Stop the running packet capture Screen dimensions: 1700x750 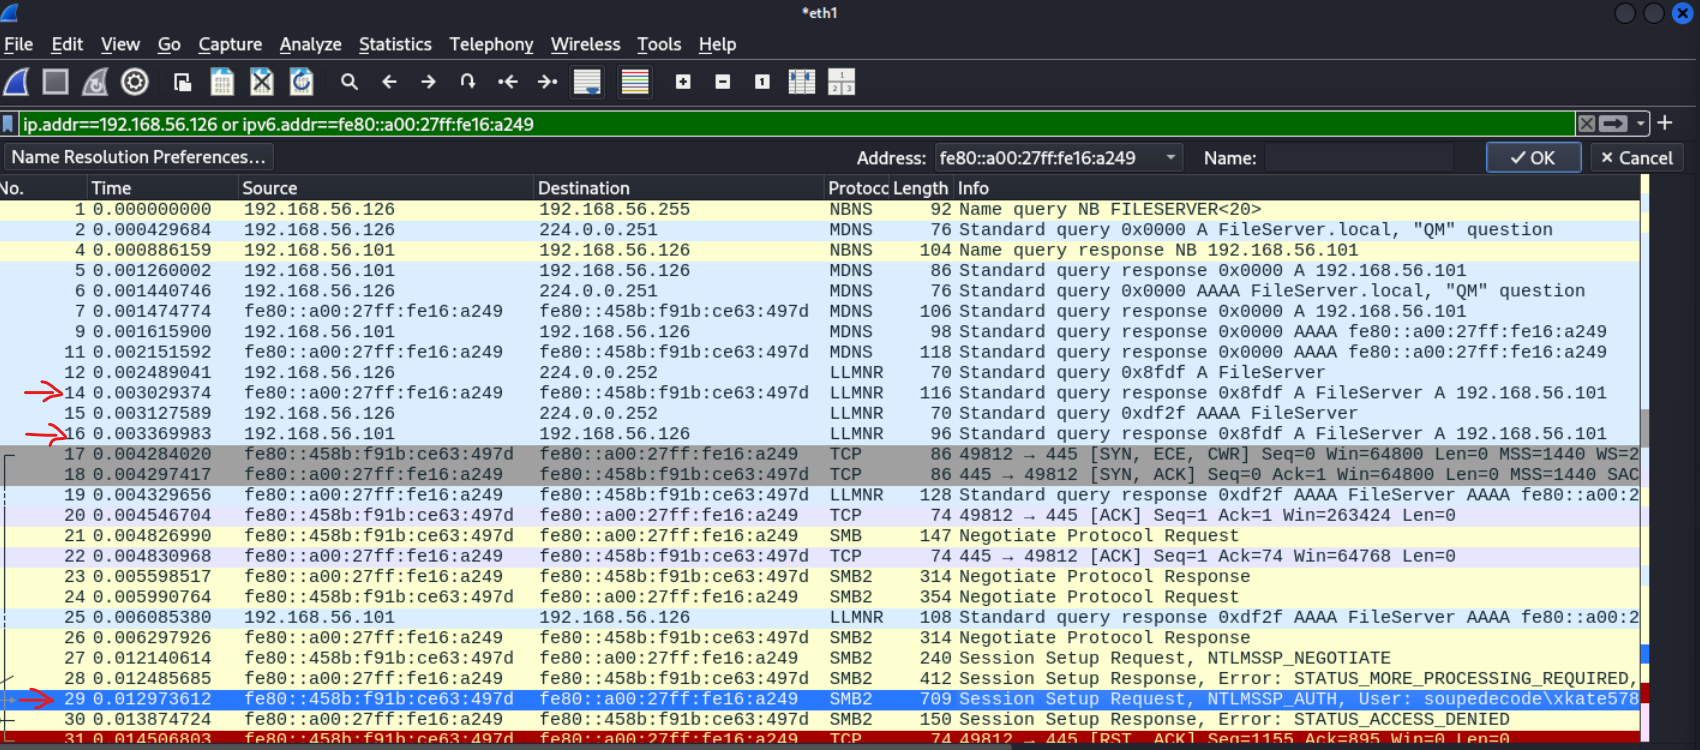tap(56, 82)
